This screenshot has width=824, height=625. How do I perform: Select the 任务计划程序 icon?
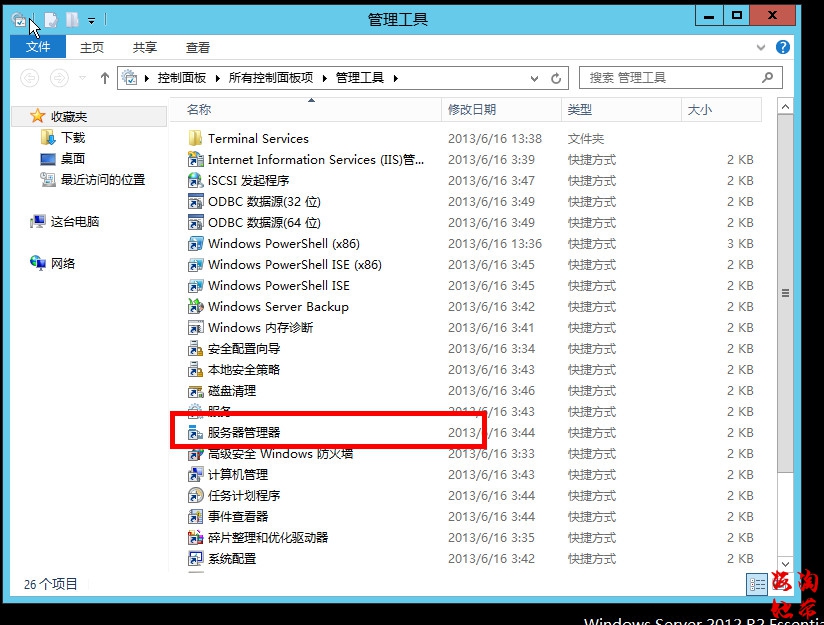pos(195,496)
